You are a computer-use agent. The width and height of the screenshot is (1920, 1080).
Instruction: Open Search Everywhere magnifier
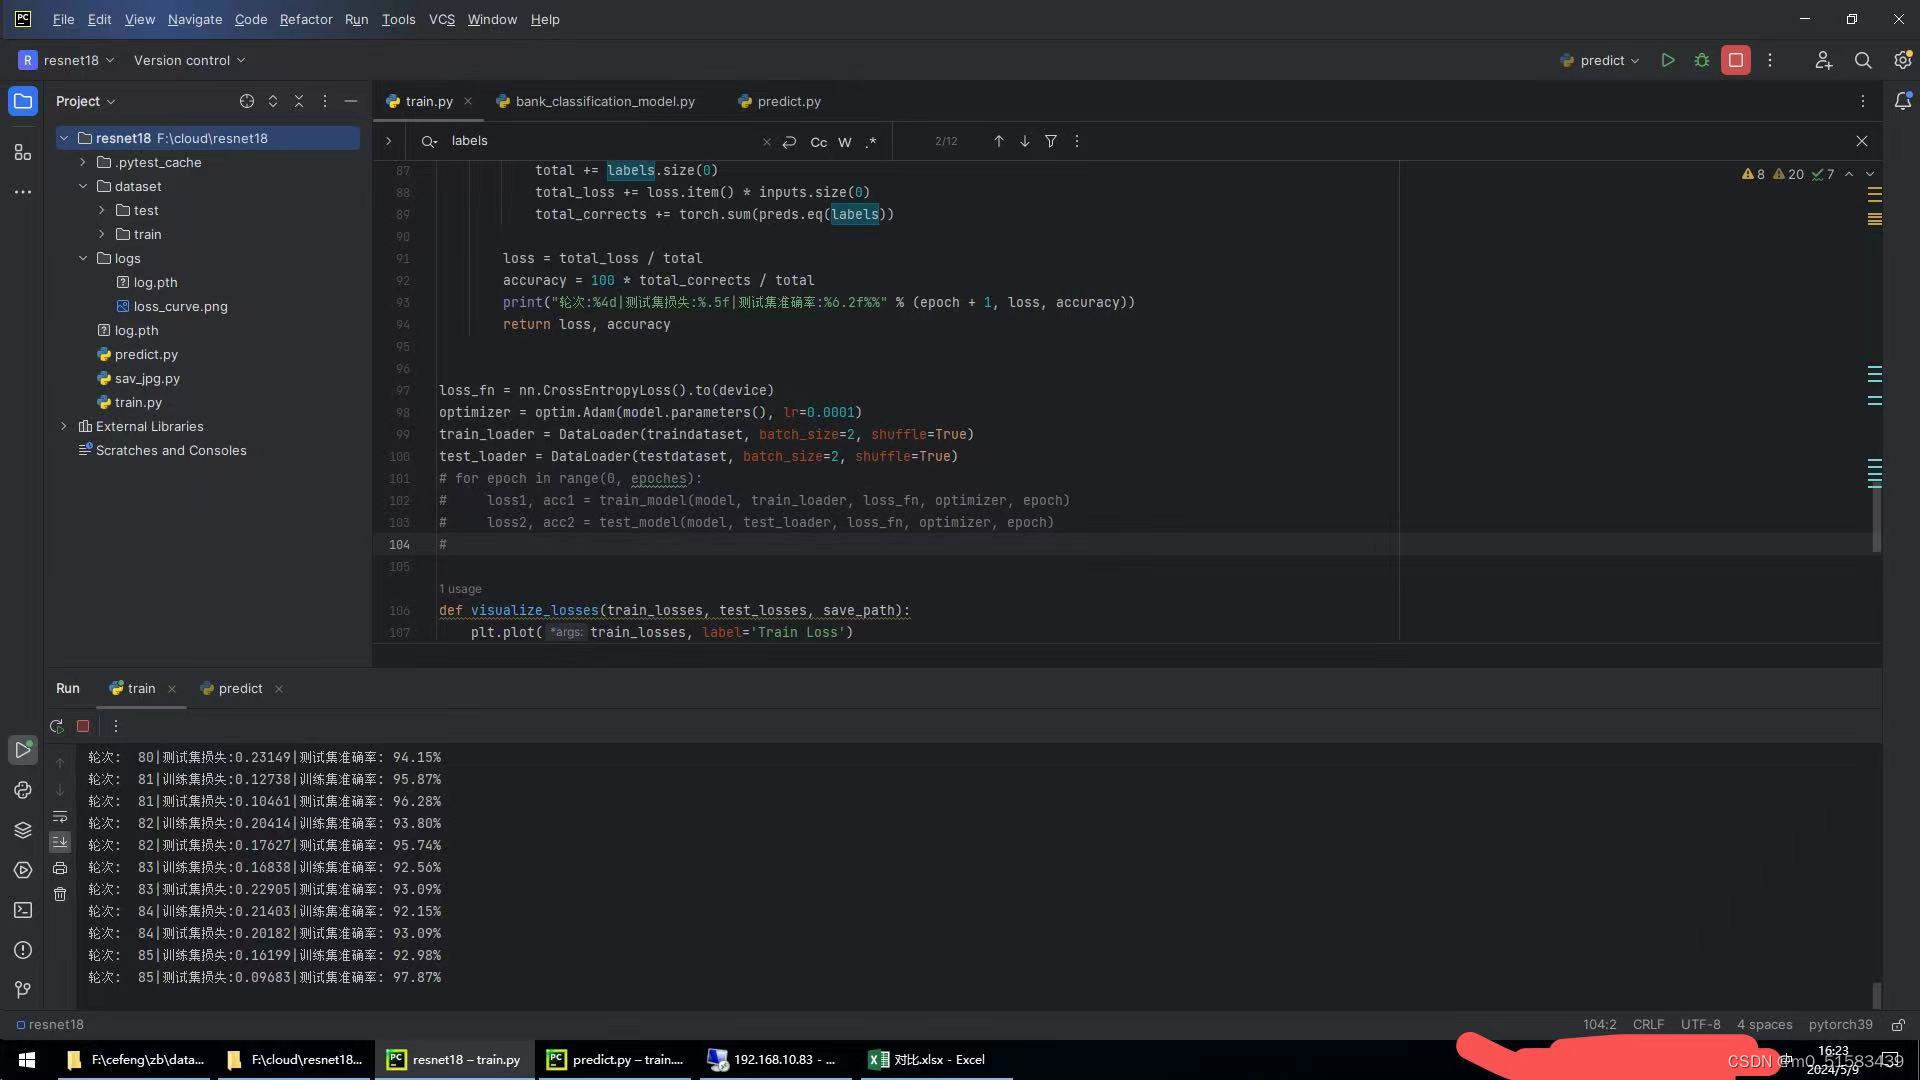(x=1863, y=60)
